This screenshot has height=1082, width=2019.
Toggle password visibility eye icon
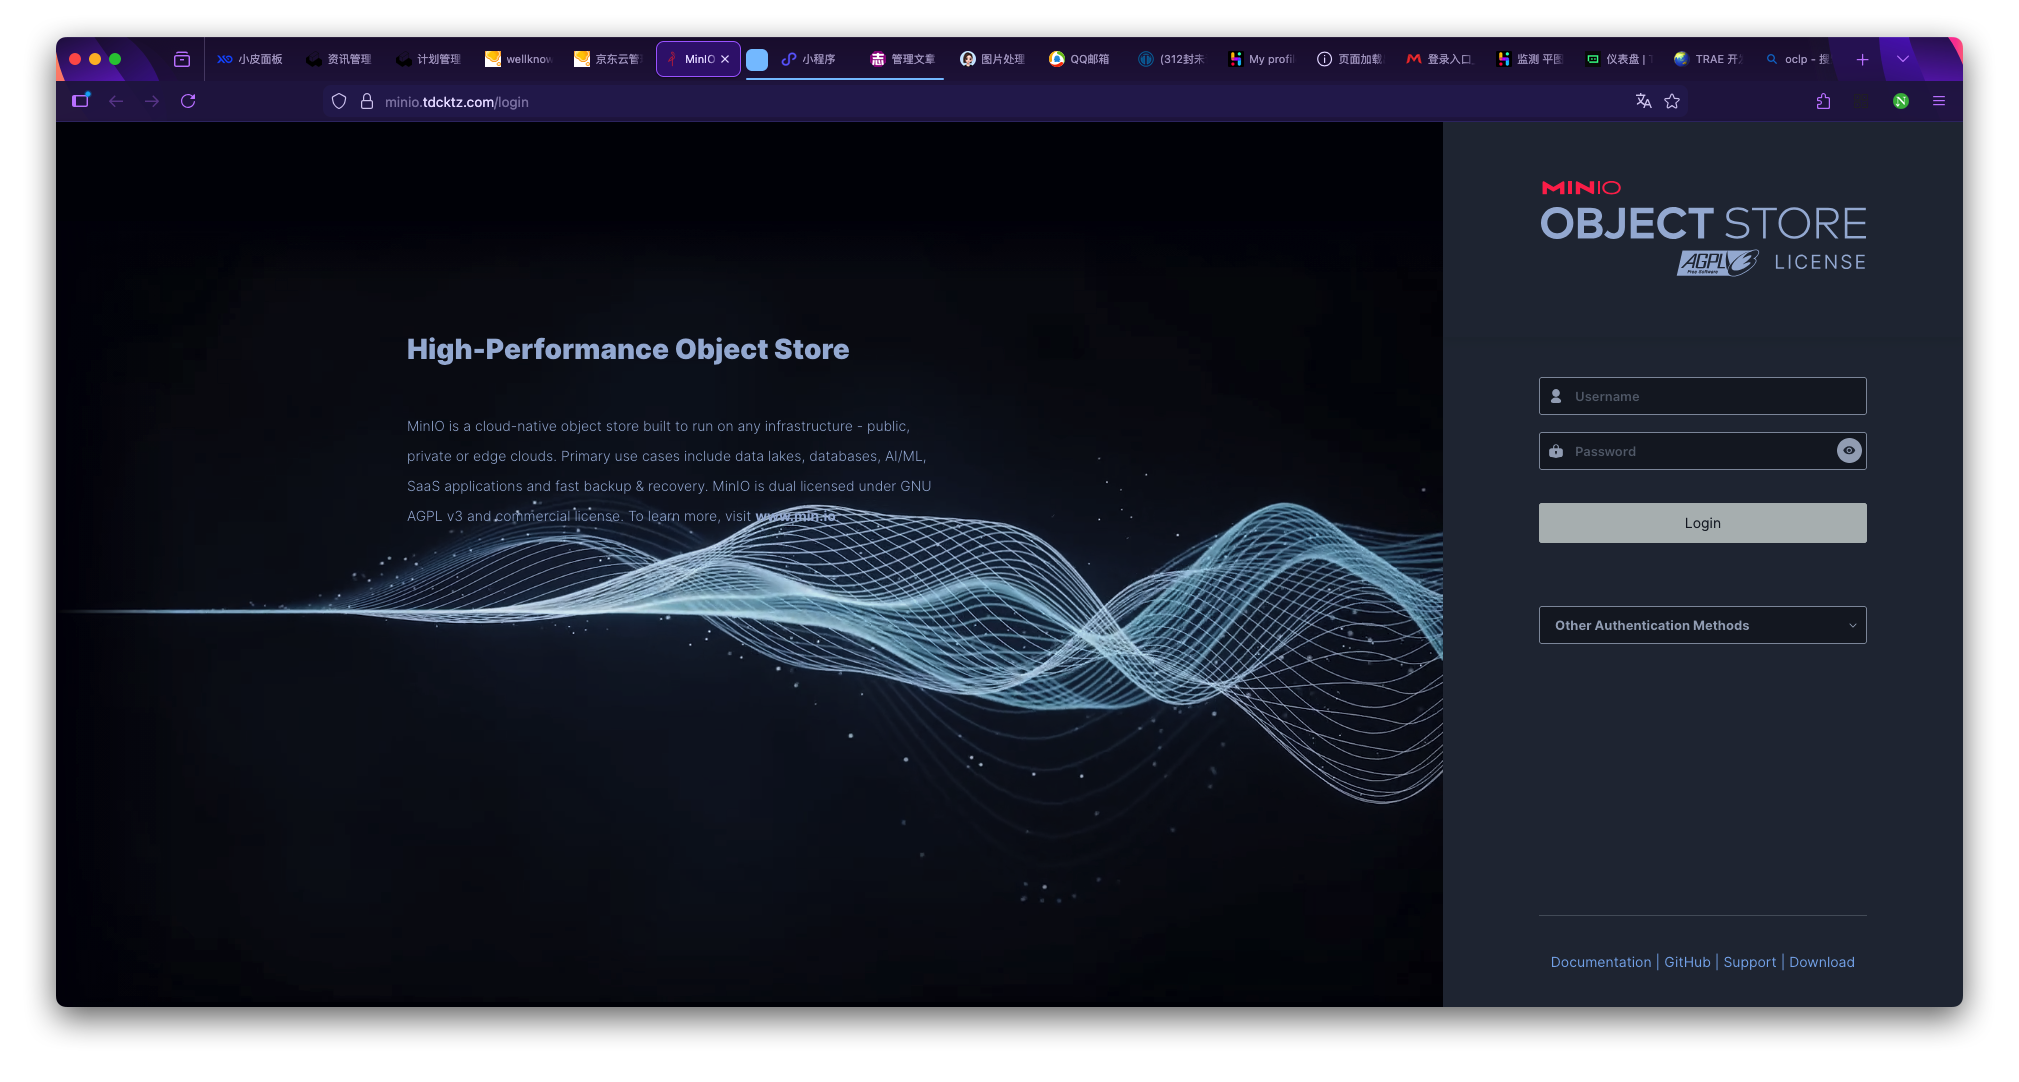pyautogui.click(x=1849, y=451)
